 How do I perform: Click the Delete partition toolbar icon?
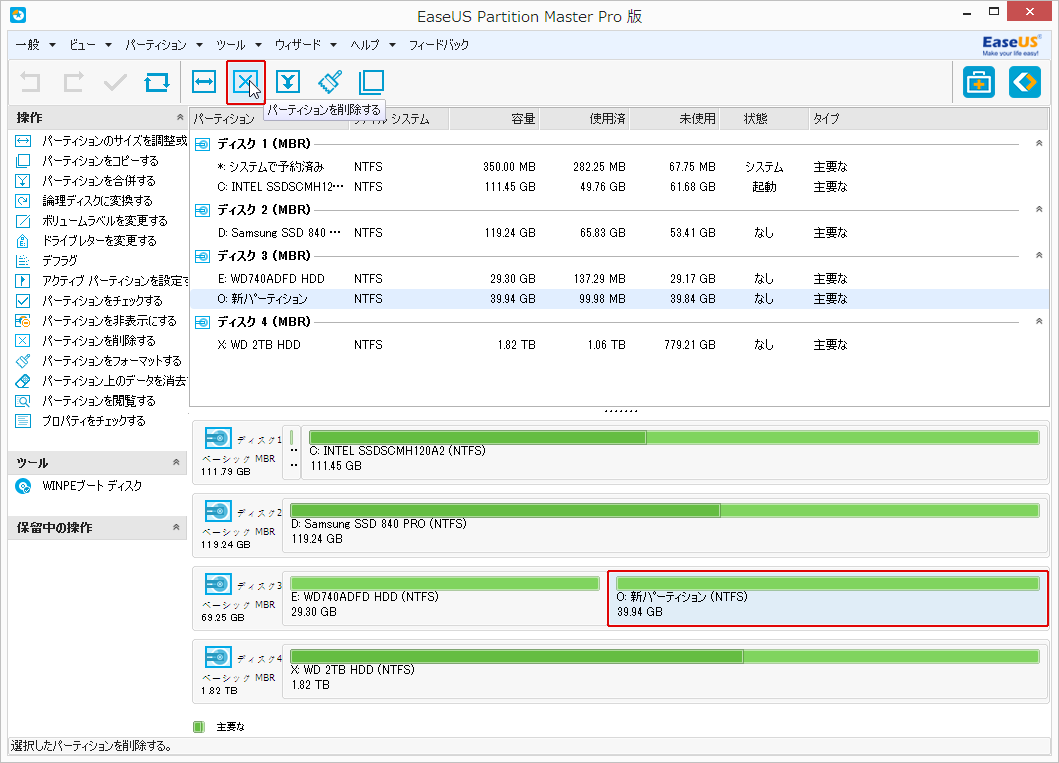[245, 82]
